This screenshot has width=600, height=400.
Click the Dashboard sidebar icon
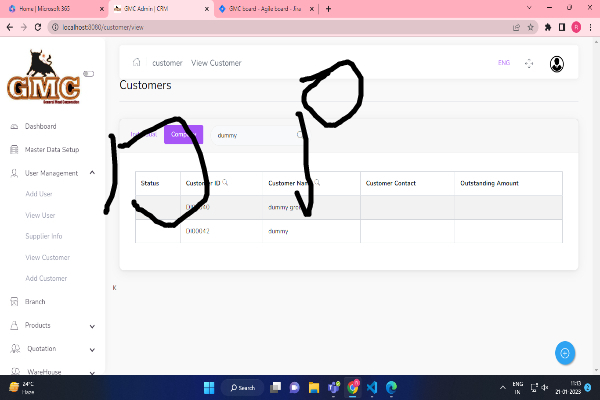click(x=13, y=127)
